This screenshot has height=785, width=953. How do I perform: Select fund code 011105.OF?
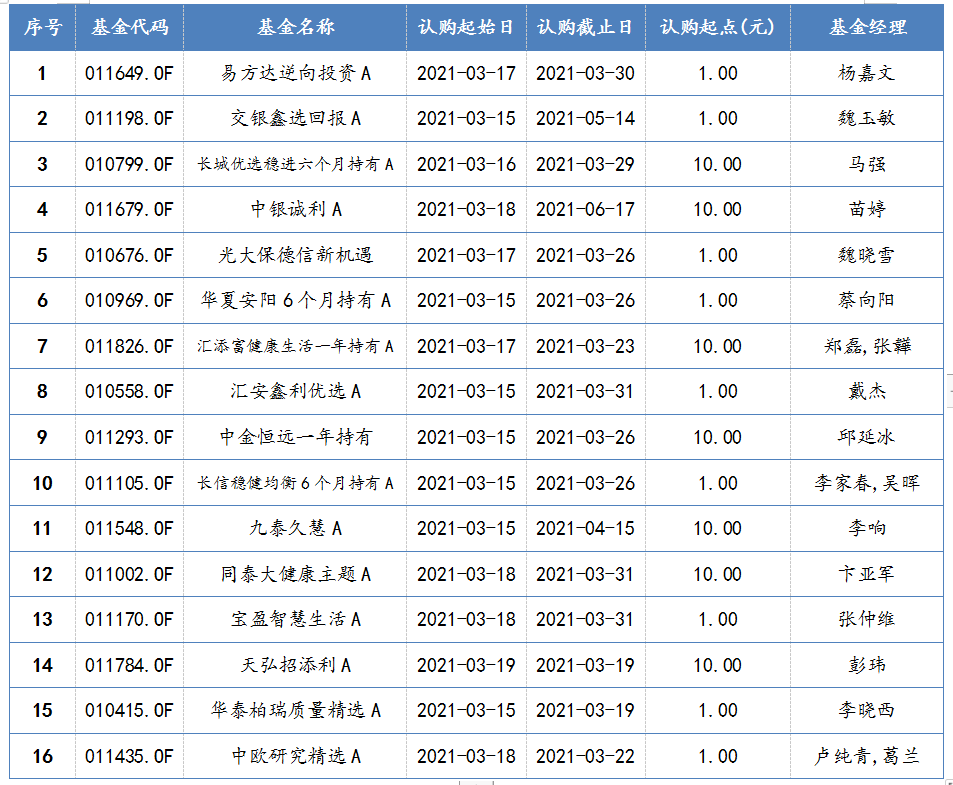point(129,484)
